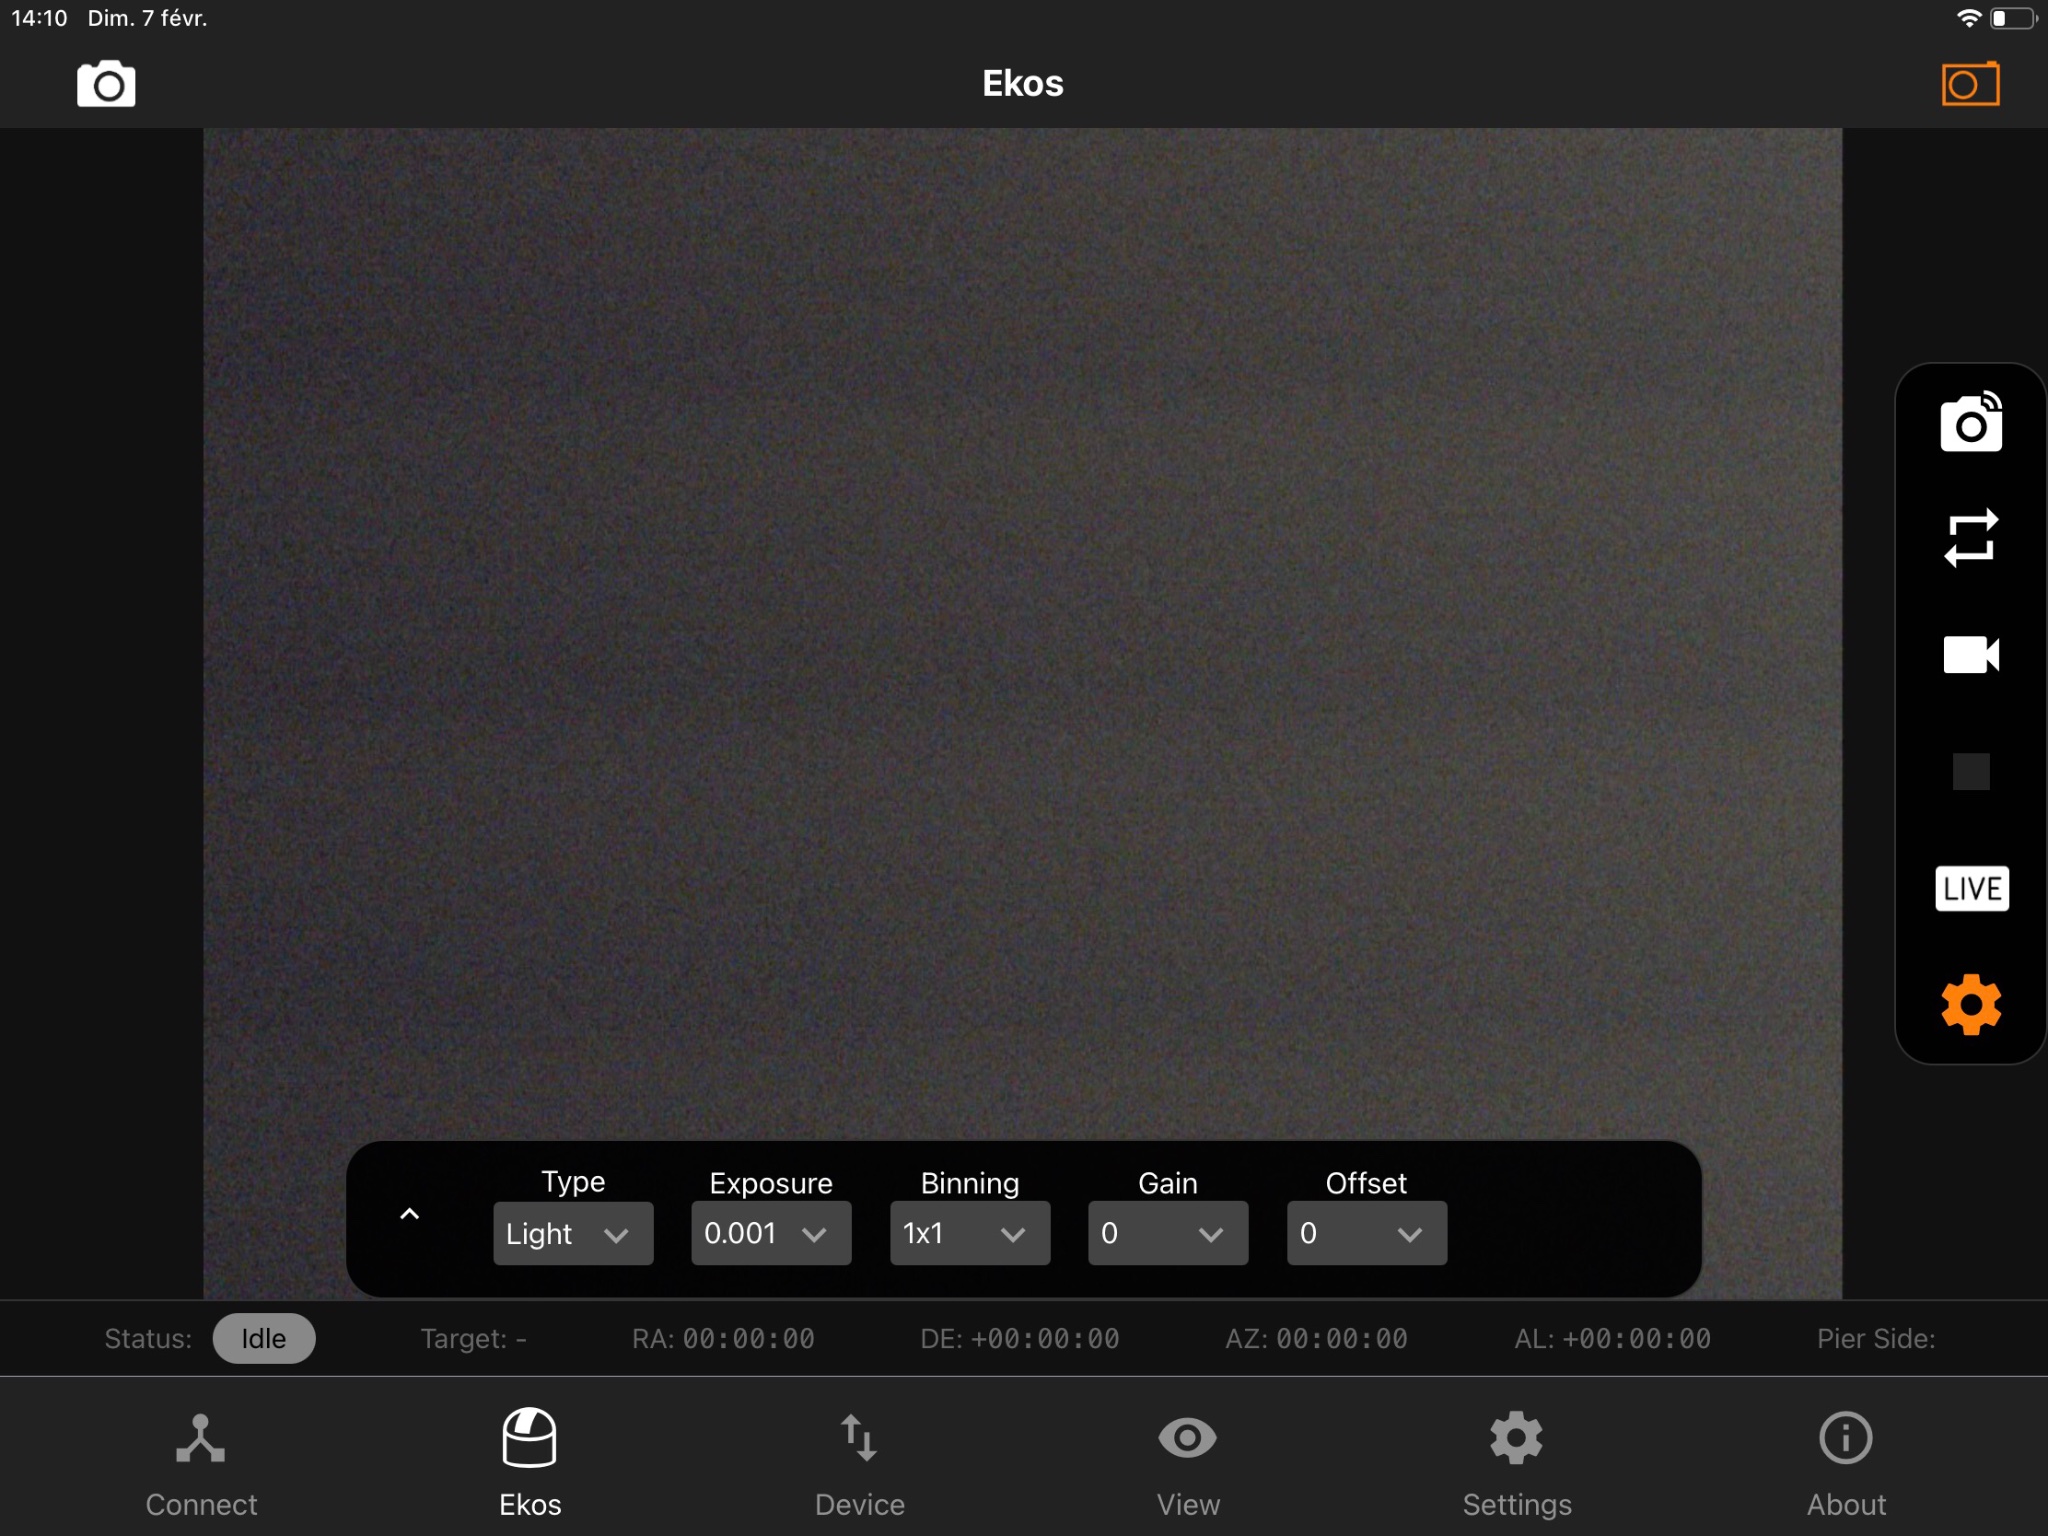
Task: Click the Idle status badge
Action: click(x=264, y=1338)
